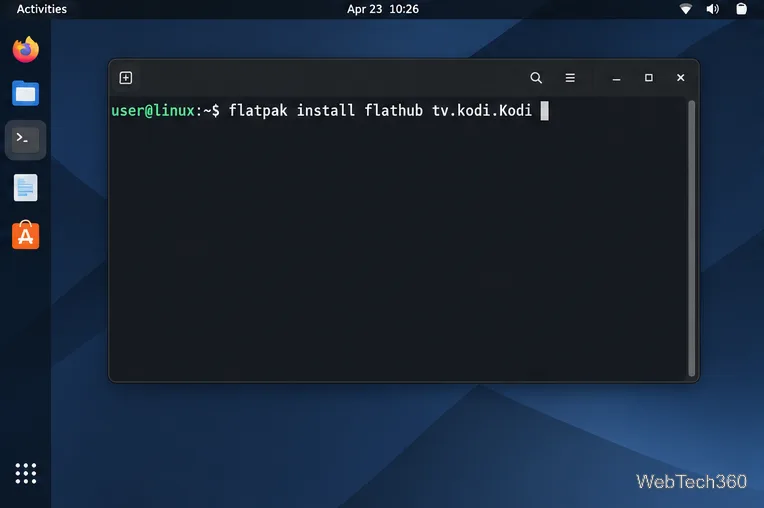Open the Files manager in dock
The width and height of the screenshot is (764, 508).
click(26, 94)
